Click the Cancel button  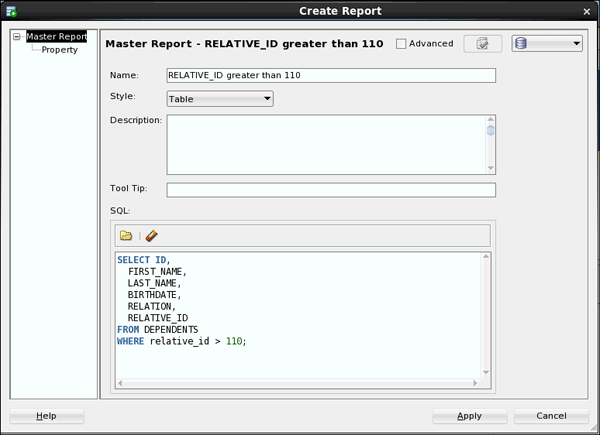click(551, 416)
